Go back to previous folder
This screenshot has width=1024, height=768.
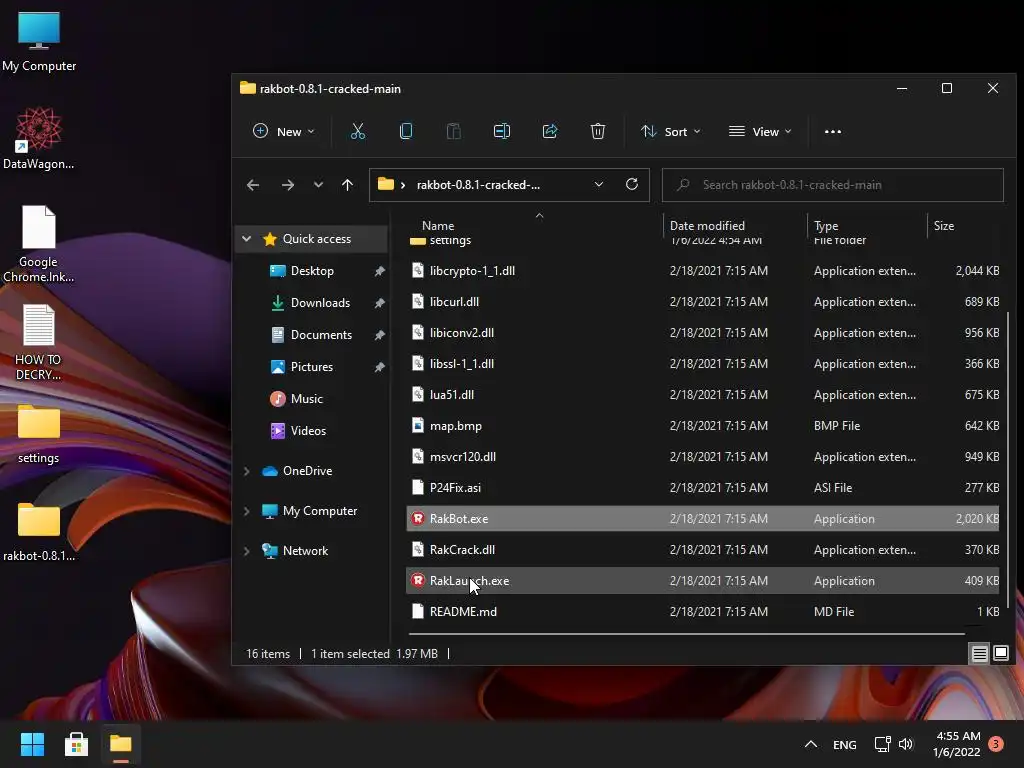[253, 185]
